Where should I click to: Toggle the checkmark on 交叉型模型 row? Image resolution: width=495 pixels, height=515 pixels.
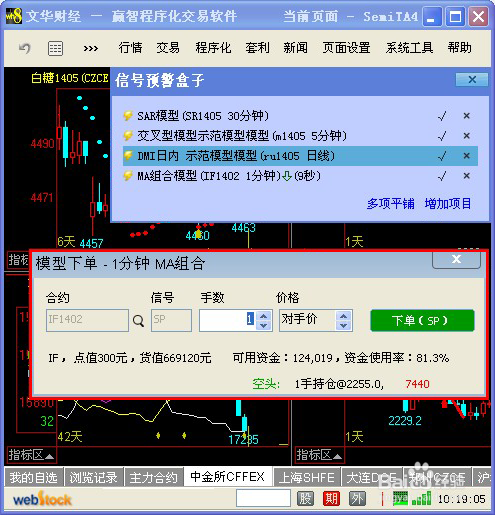pyautogui.click(x=442, y=136)
